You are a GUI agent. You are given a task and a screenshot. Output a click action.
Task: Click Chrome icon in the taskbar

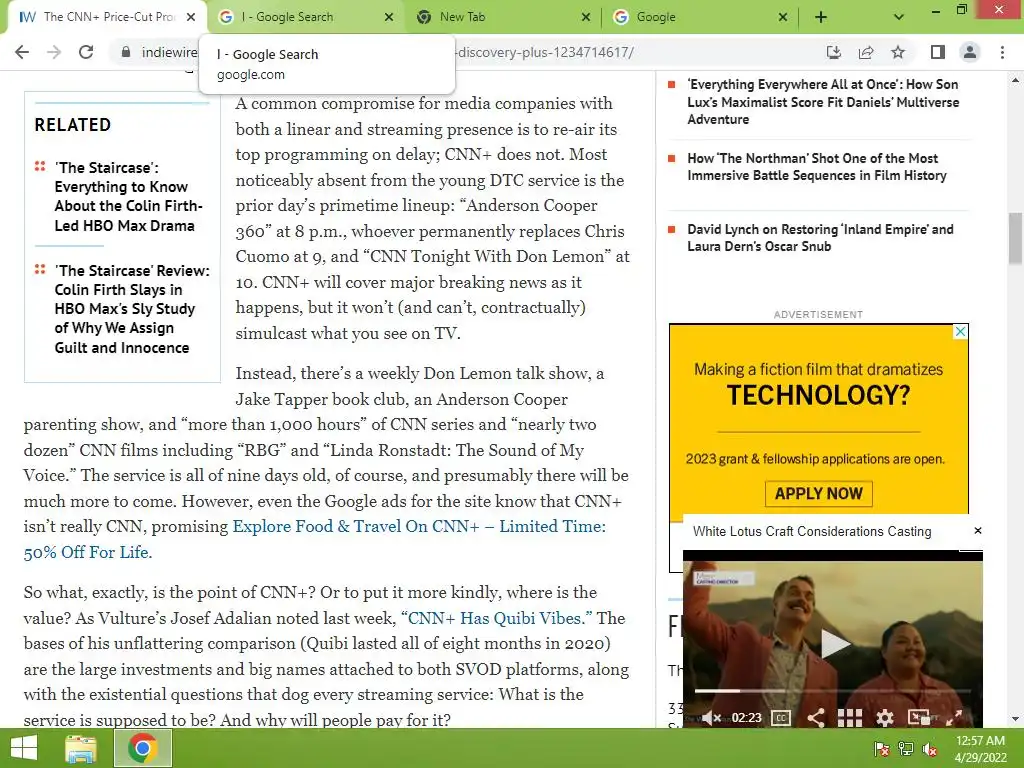tap(143, 748)
